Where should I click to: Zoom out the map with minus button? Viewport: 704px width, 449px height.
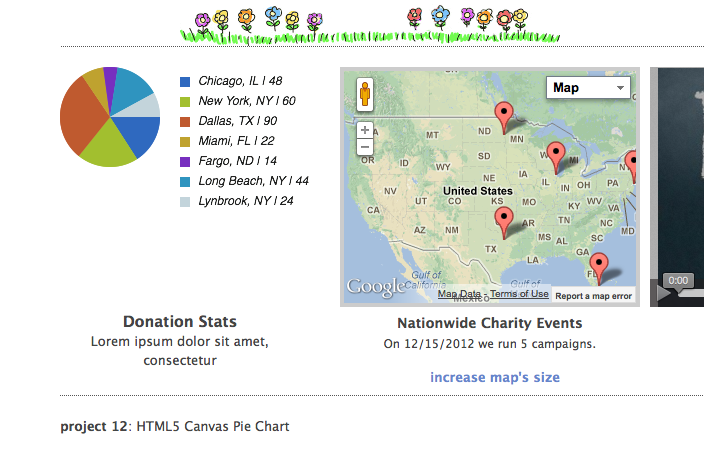coord(365,147)
